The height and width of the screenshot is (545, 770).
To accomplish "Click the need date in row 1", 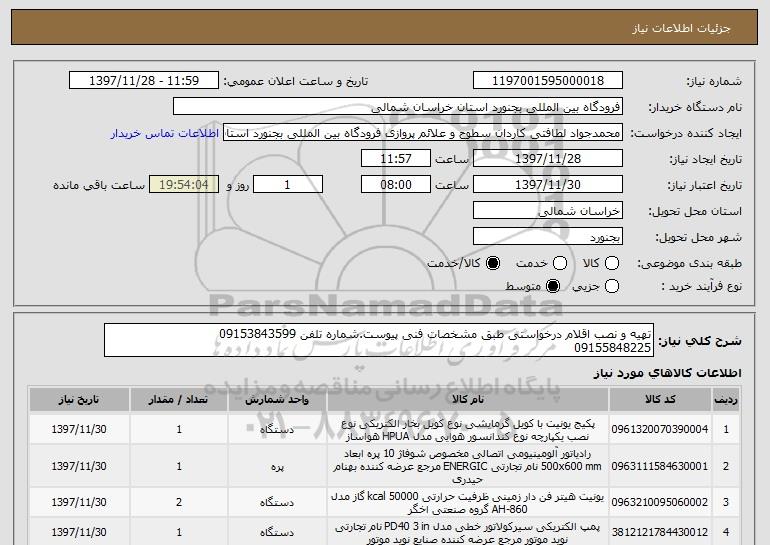I will tap(79, 430).
